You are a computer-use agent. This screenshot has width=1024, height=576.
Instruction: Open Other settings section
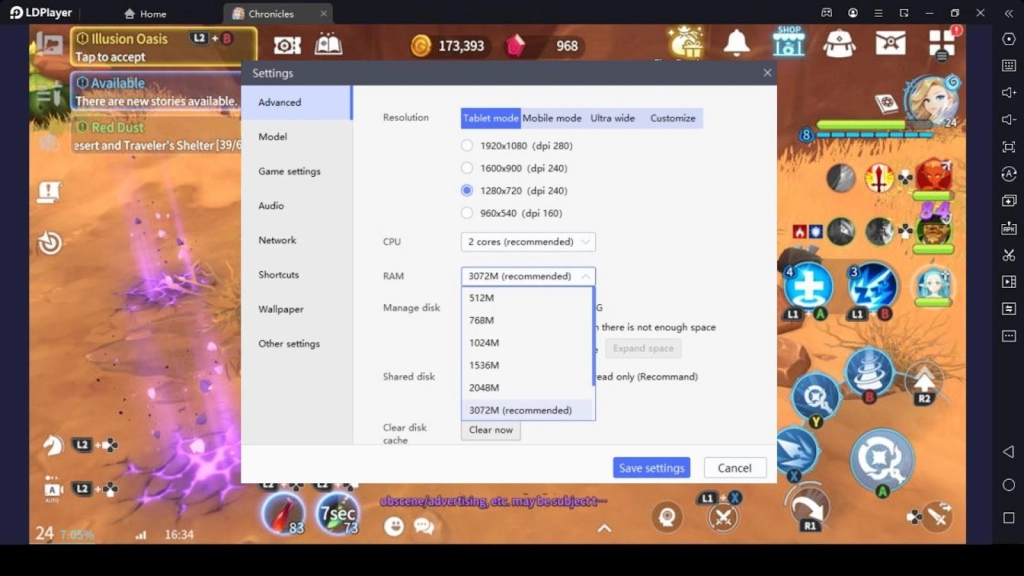(x=296, y=344)
